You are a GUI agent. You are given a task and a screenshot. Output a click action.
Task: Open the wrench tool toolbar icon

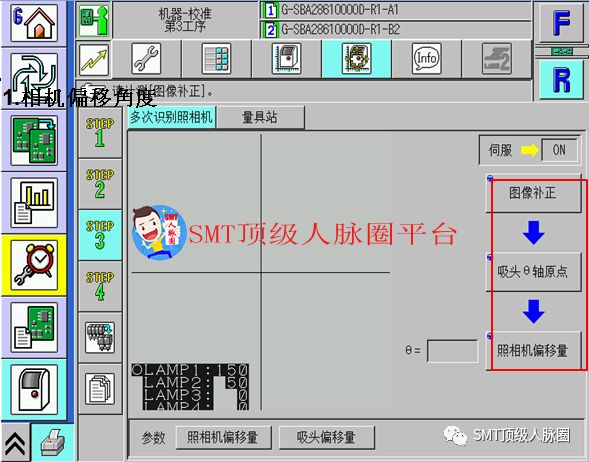pos(146,59)
